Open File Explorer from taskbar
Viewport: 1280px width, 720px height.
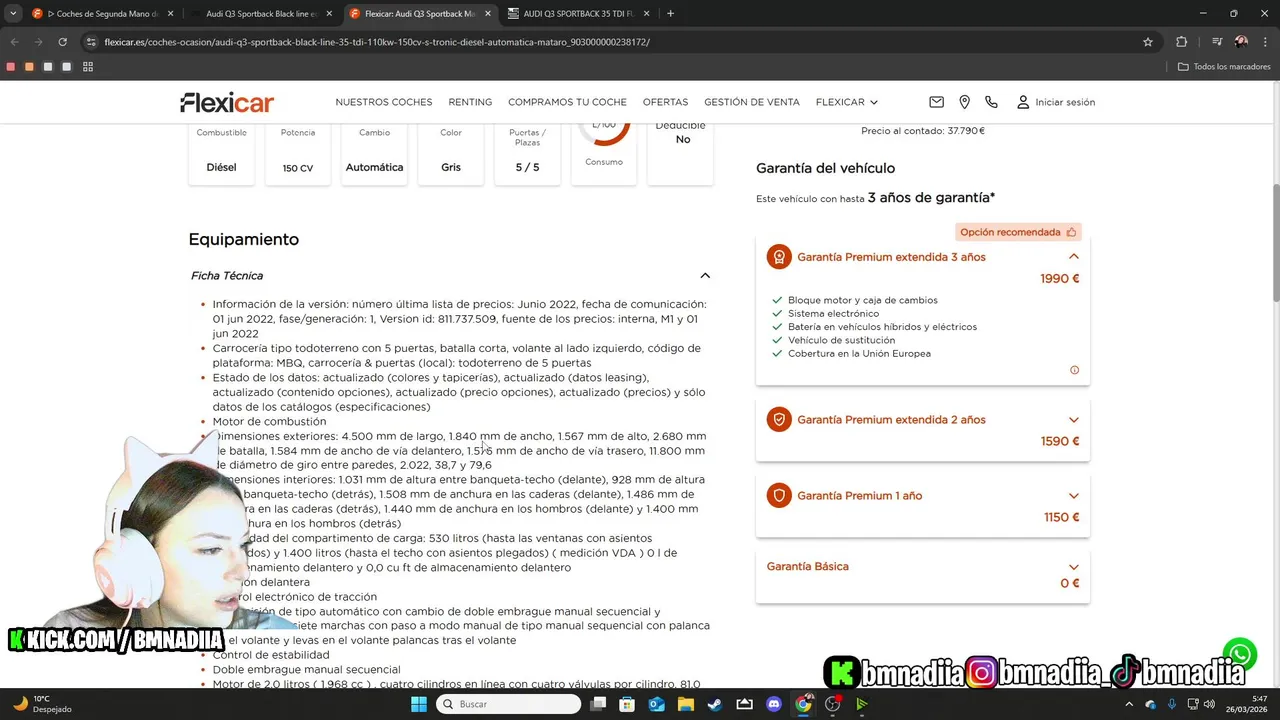pyautogui.click(x=686, y=704)
